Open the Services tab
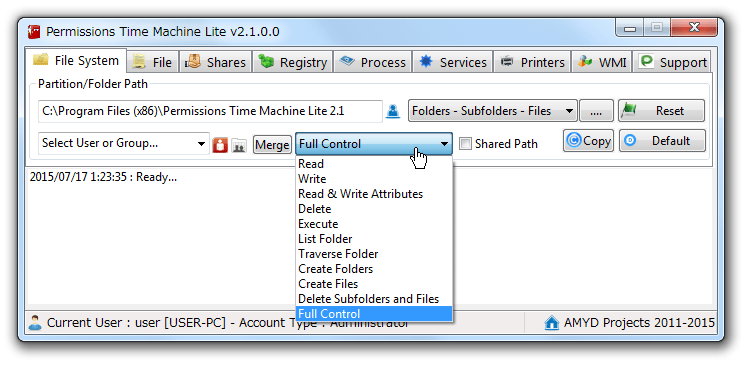This screenshot has width=746, height=365. click(452, 62)
